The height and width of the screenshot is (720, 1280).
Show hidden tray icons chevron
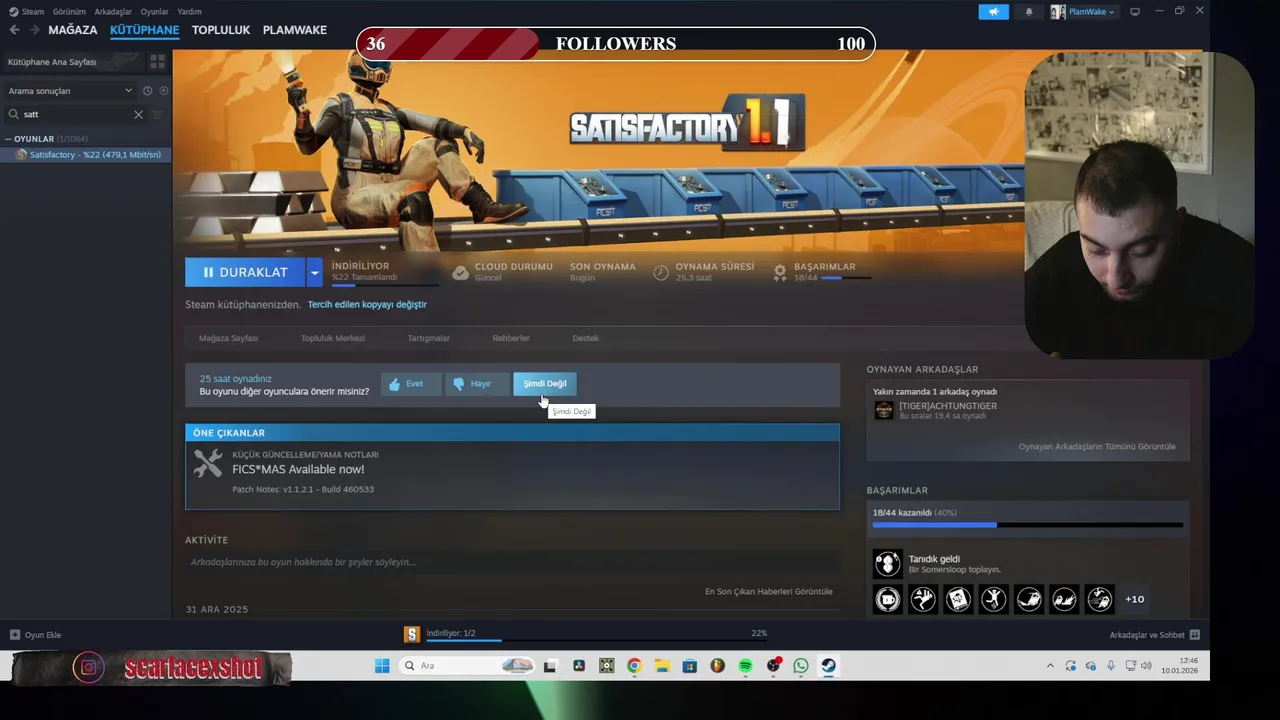point(1050,666)
